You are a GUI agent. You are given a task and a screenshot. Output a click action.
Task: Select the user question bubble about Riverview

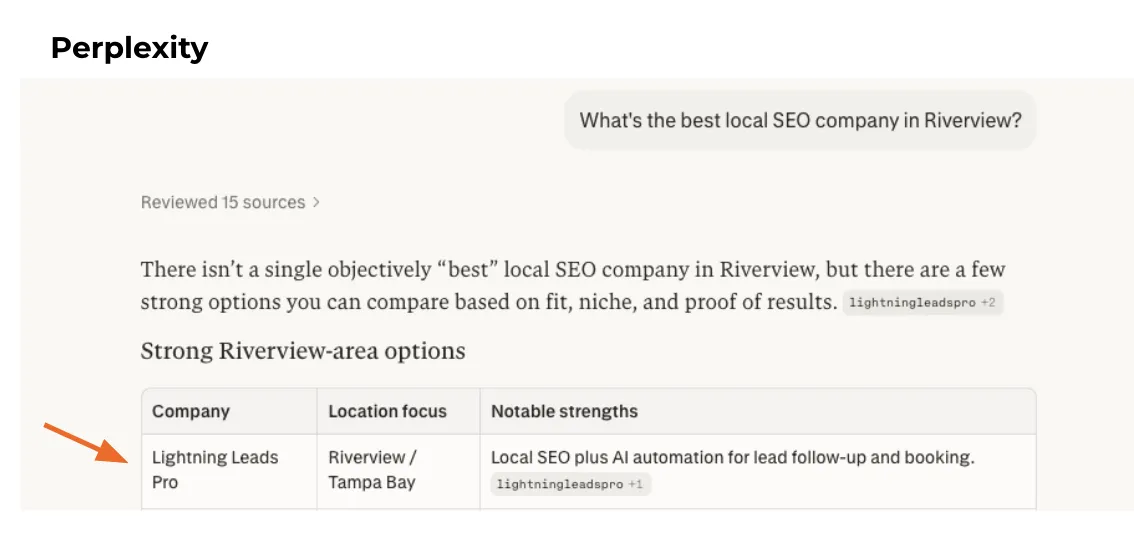pyautogui.click(x=800, y=120)
